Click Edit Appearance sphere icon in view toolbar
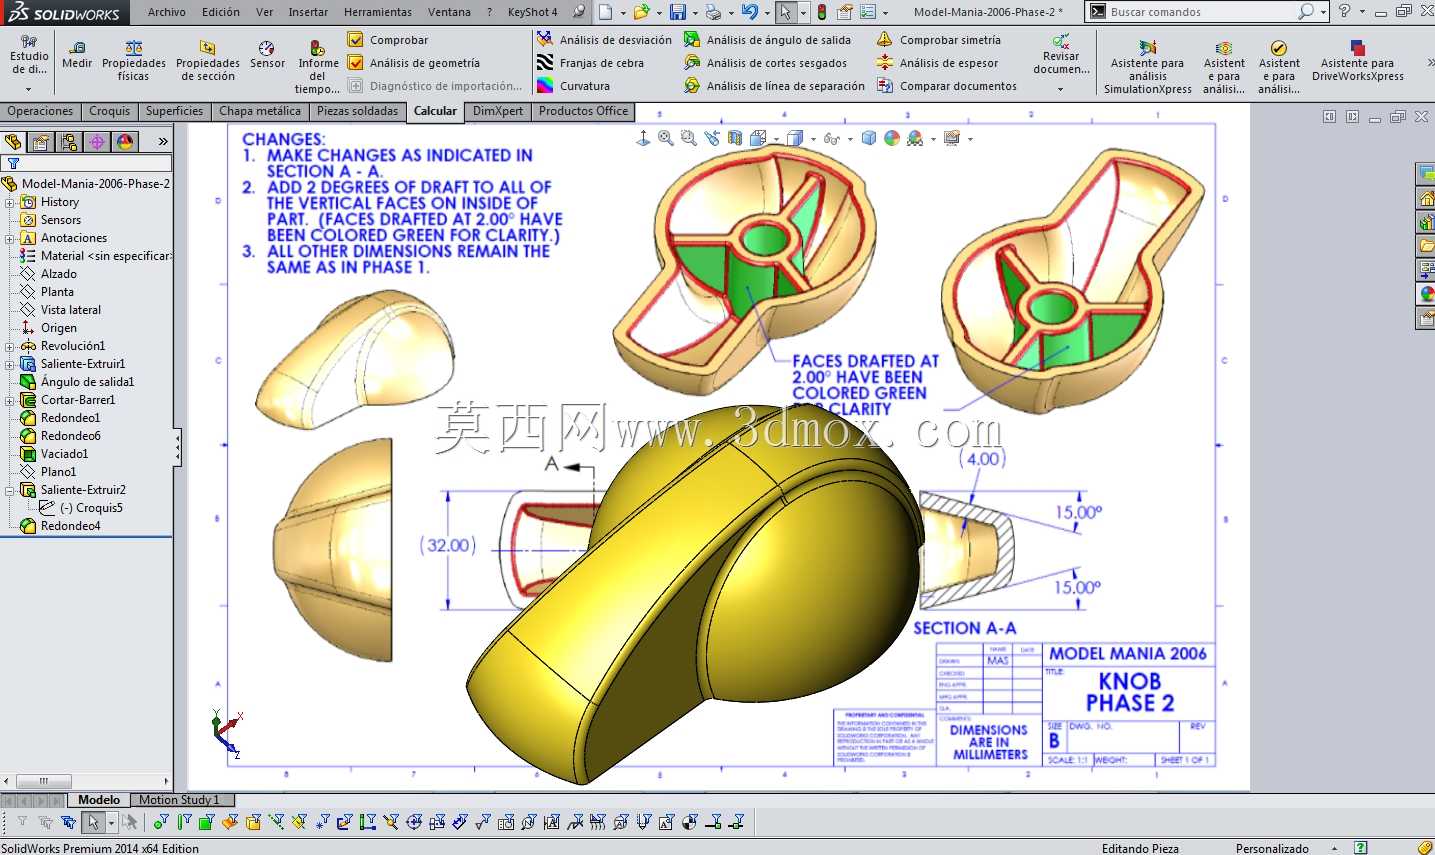The height and width of the screenshot is (855, 1435). [x=892, y=139]
